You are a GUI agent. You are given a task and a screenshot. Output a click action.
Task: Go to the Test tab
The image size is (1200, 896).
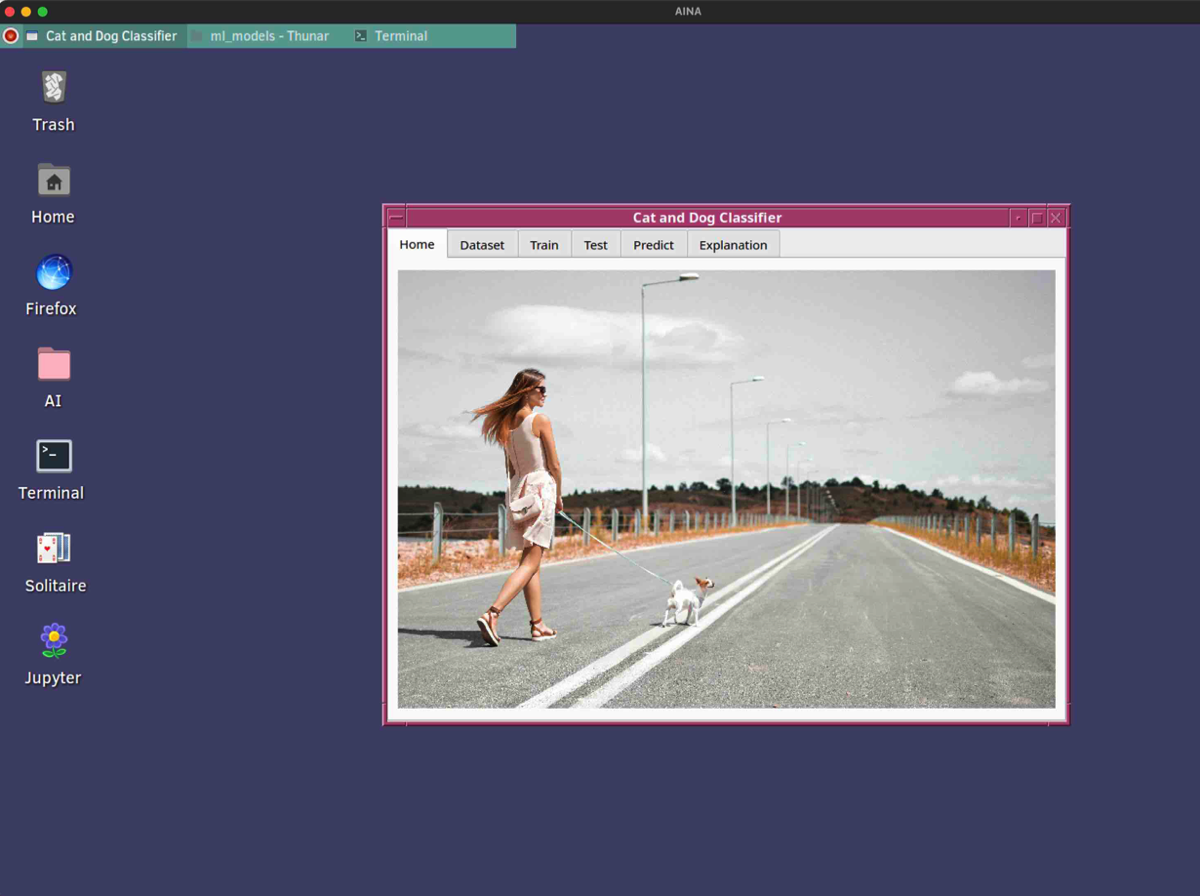[x=595, y=245]
